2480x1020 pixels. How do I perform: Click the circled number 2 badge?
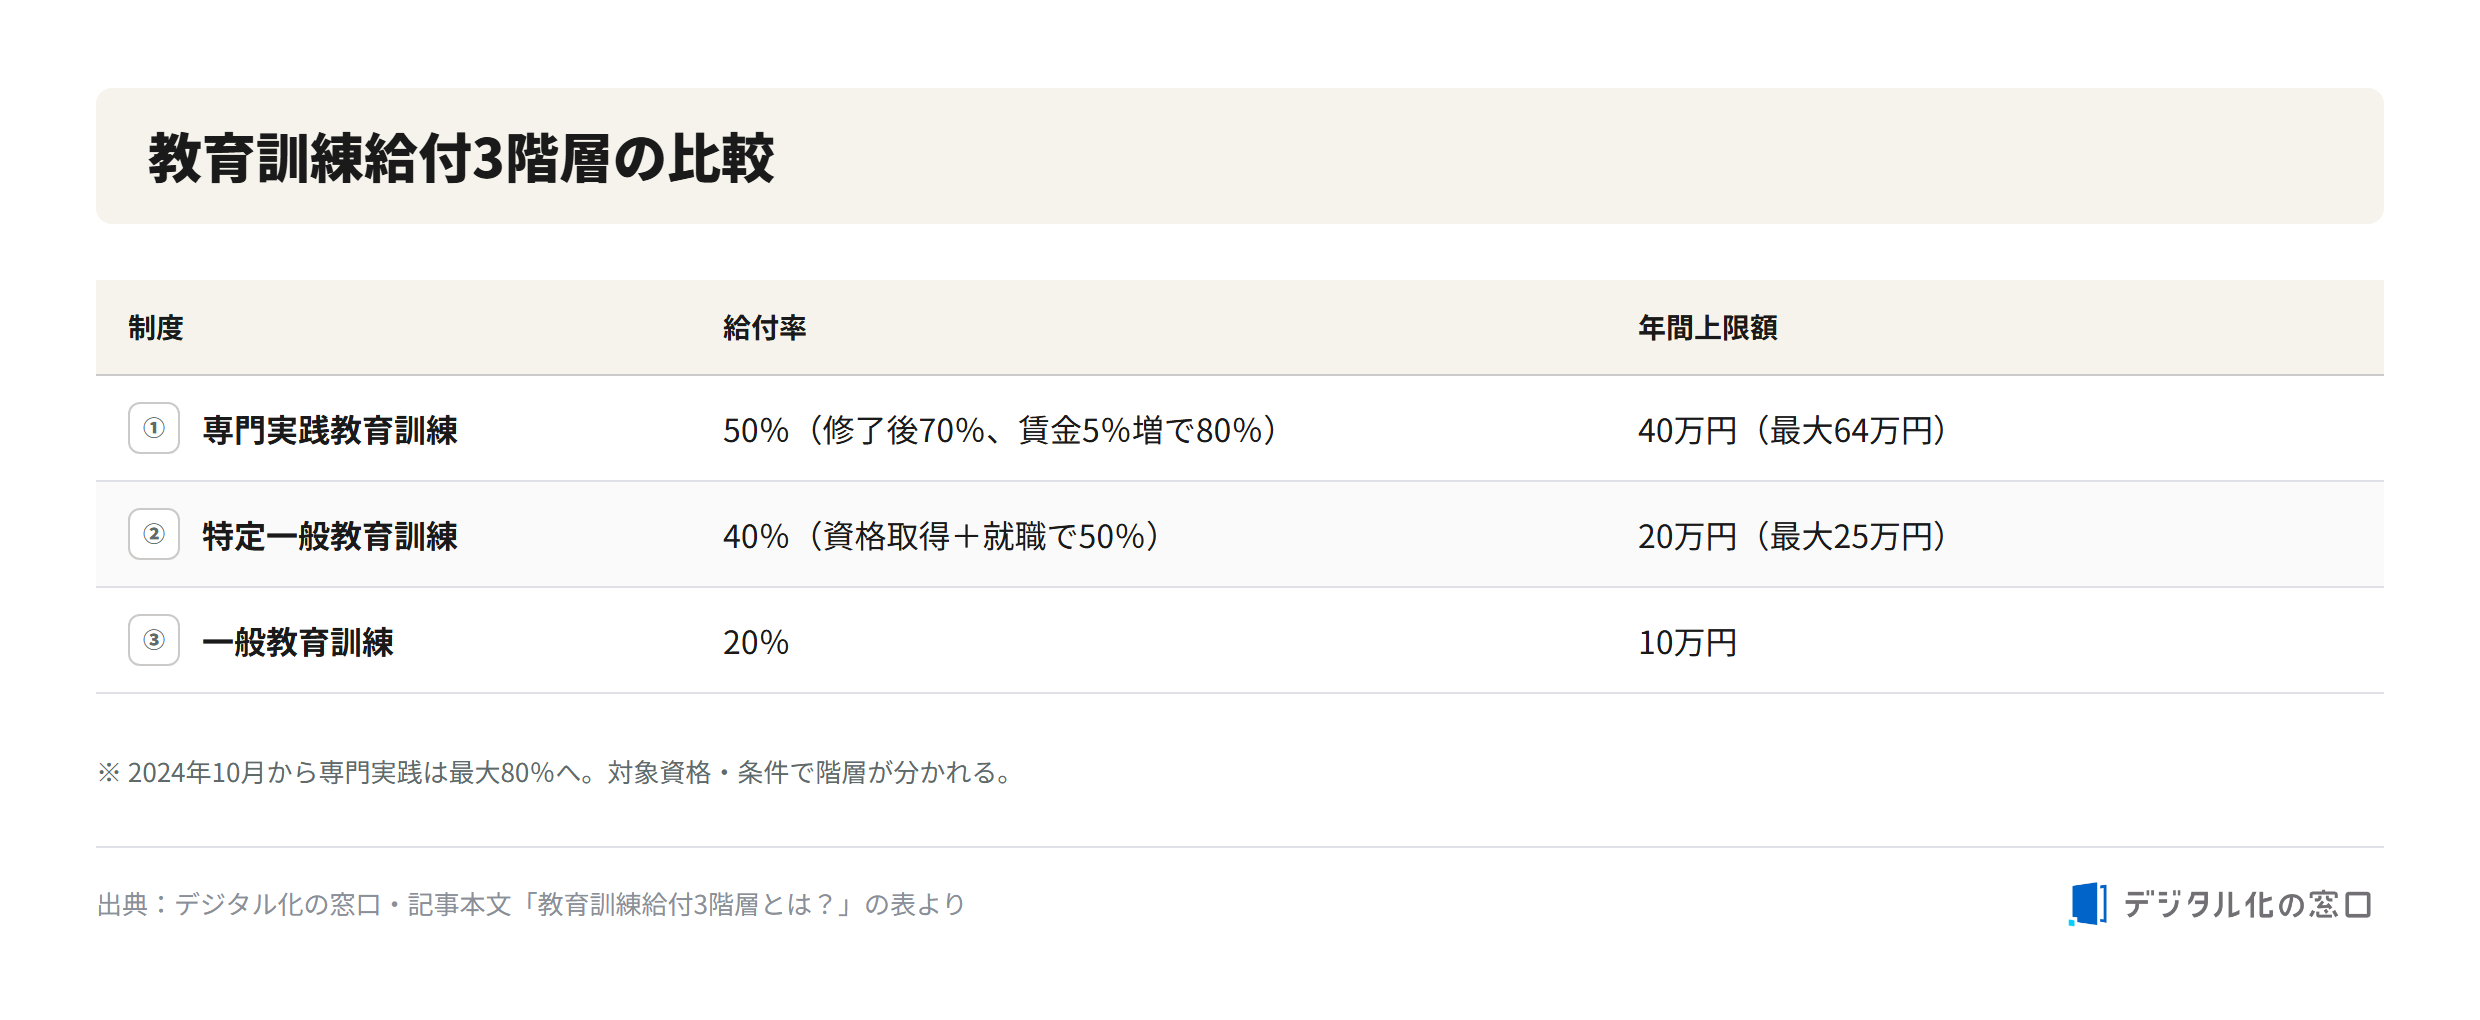coord(154,534)
